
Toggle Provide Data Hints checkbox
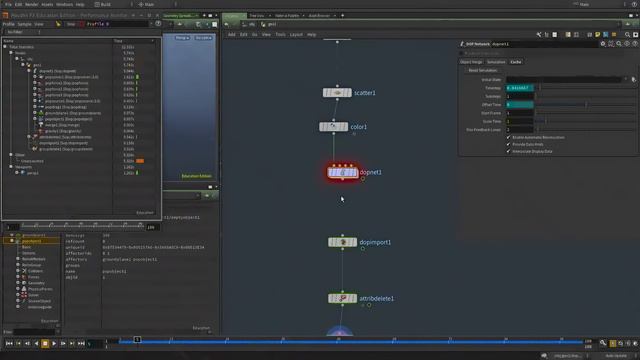tap(509, 144)
